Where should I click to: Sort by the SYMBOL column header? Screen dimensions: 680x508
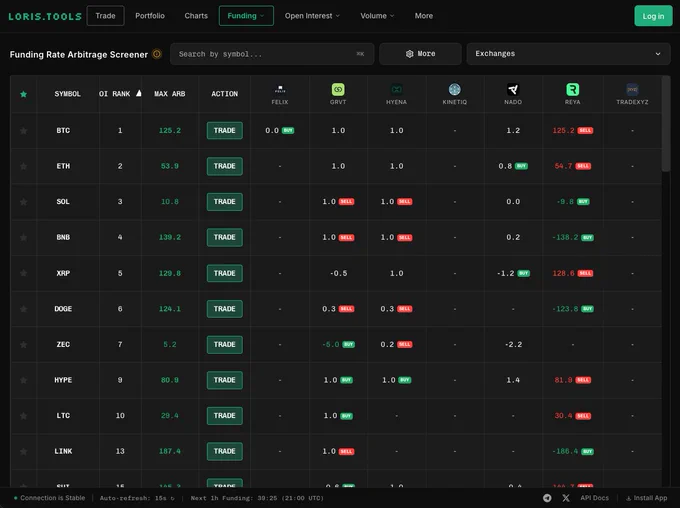pos(67,94)
